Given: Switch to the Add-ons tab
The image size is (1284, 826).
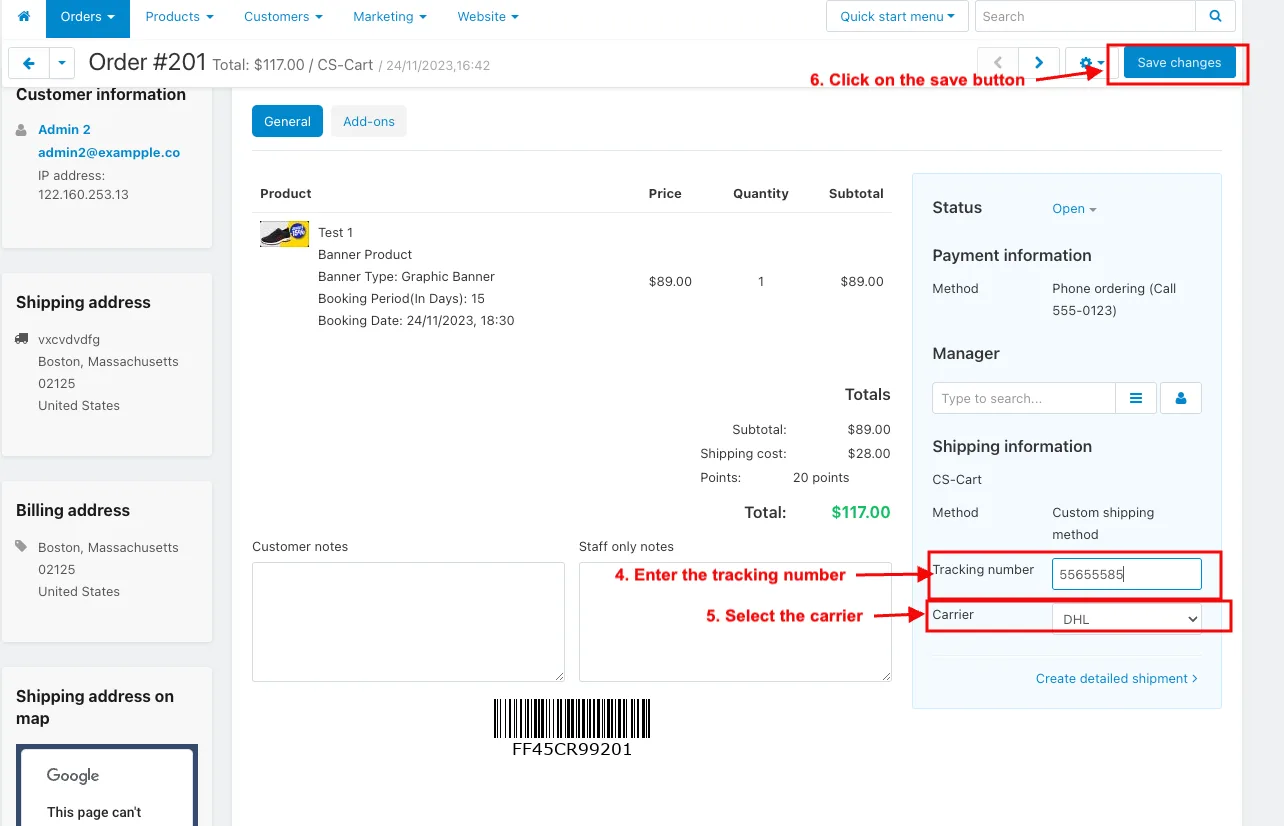Looking at the screenshot, I should tap(369, 121).
